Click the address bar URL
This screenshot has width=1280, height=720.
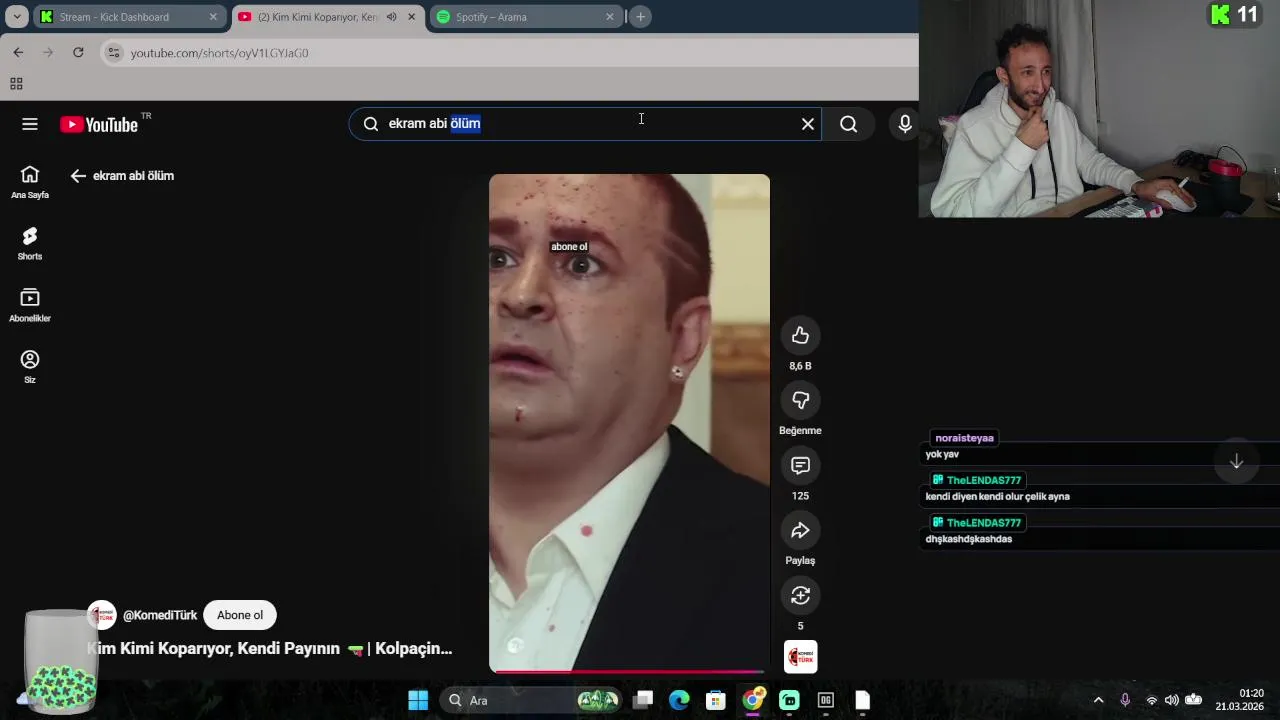(219, 53)
